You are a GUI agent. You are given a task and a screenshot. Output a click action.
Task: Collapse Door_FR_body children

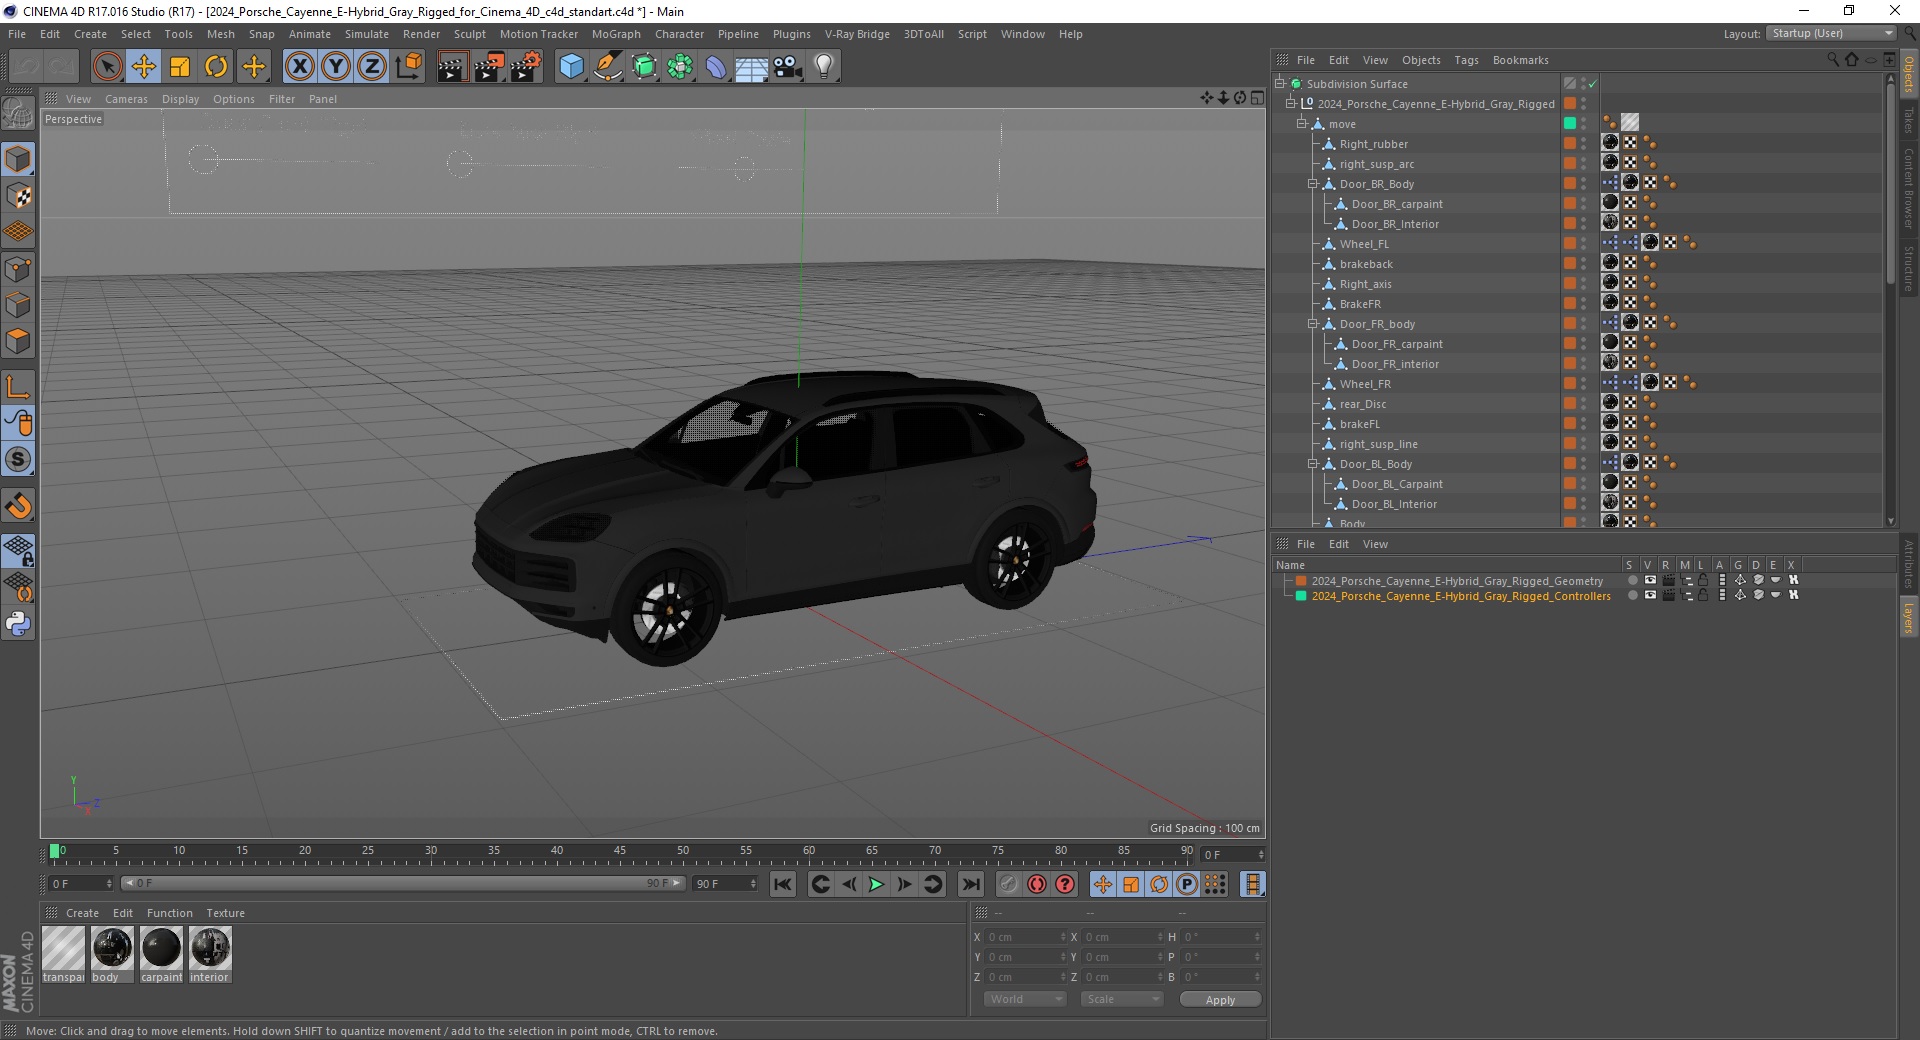click(1313, 324)
